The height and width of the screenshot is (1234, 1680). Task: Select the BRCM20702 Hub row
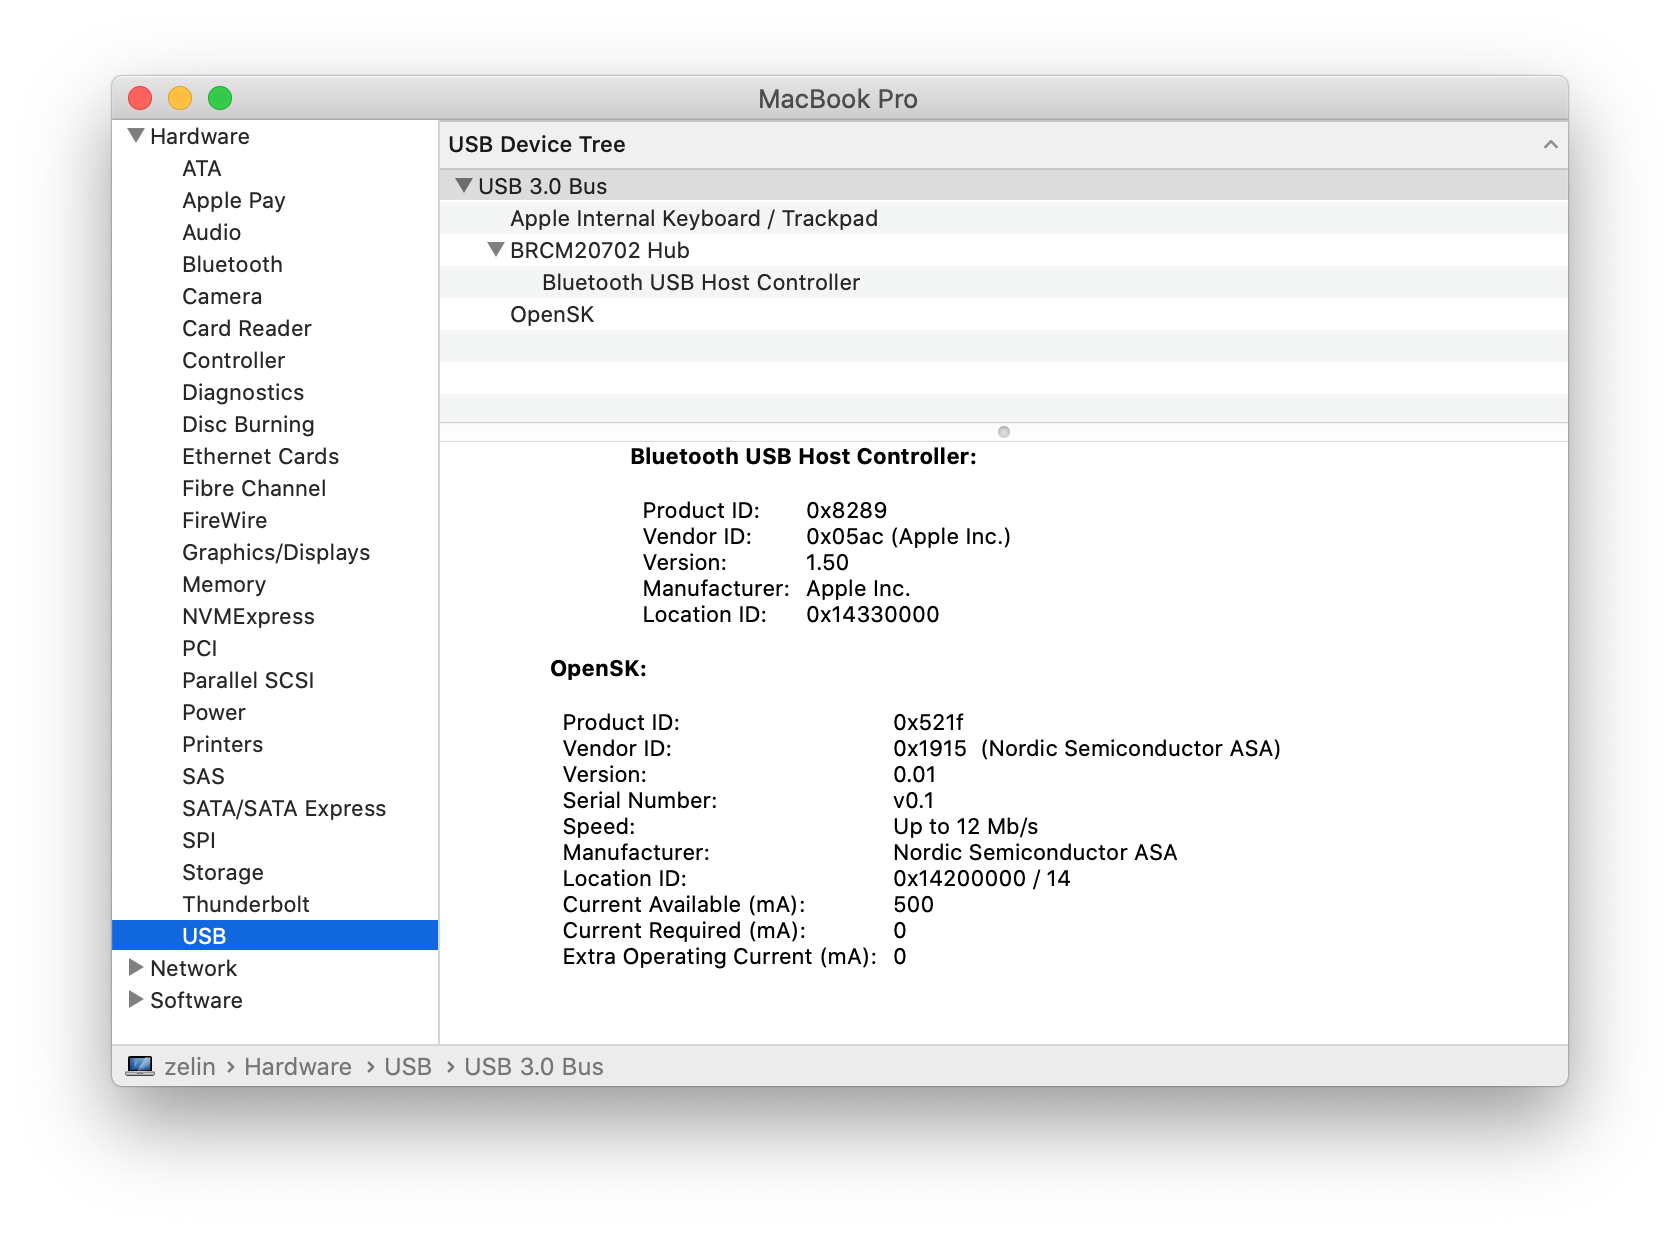pos(1003,250)
